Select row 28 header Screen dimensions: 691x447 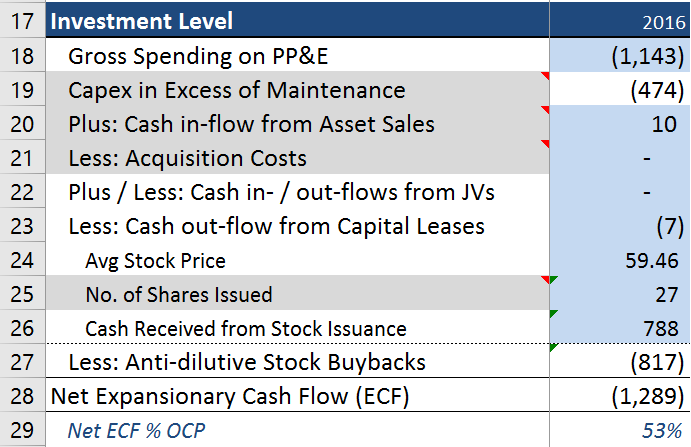point(22,395)
